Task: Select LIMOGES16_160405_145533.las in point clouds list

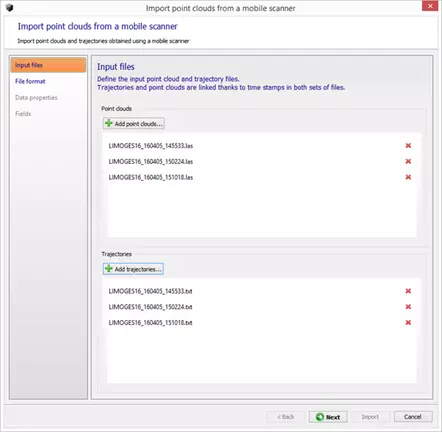Action: 151,146
